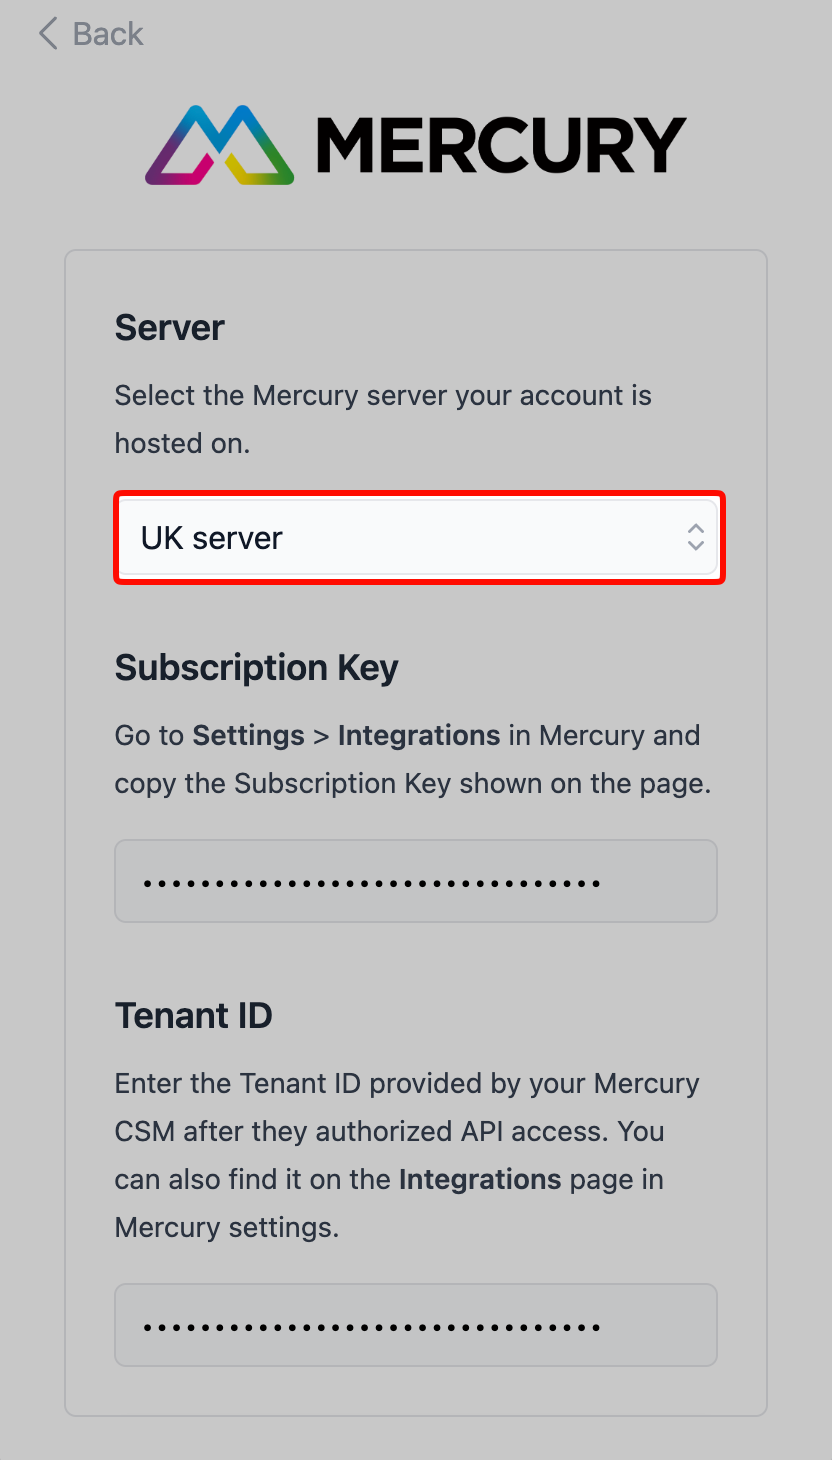The width and height of the screenshot is (832, 1460).
Task: Select the "UK server" value text
Action: 212,538
